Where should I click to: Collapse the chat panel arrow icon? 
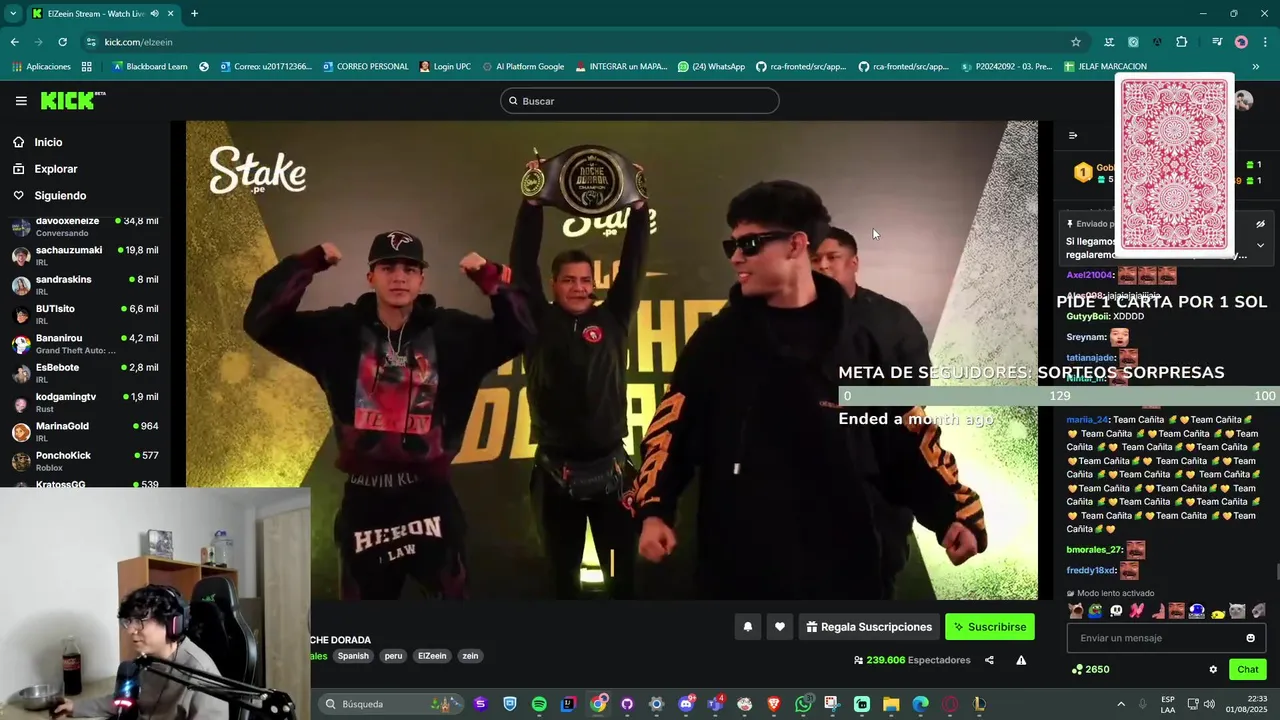[x=1073, y=136]
